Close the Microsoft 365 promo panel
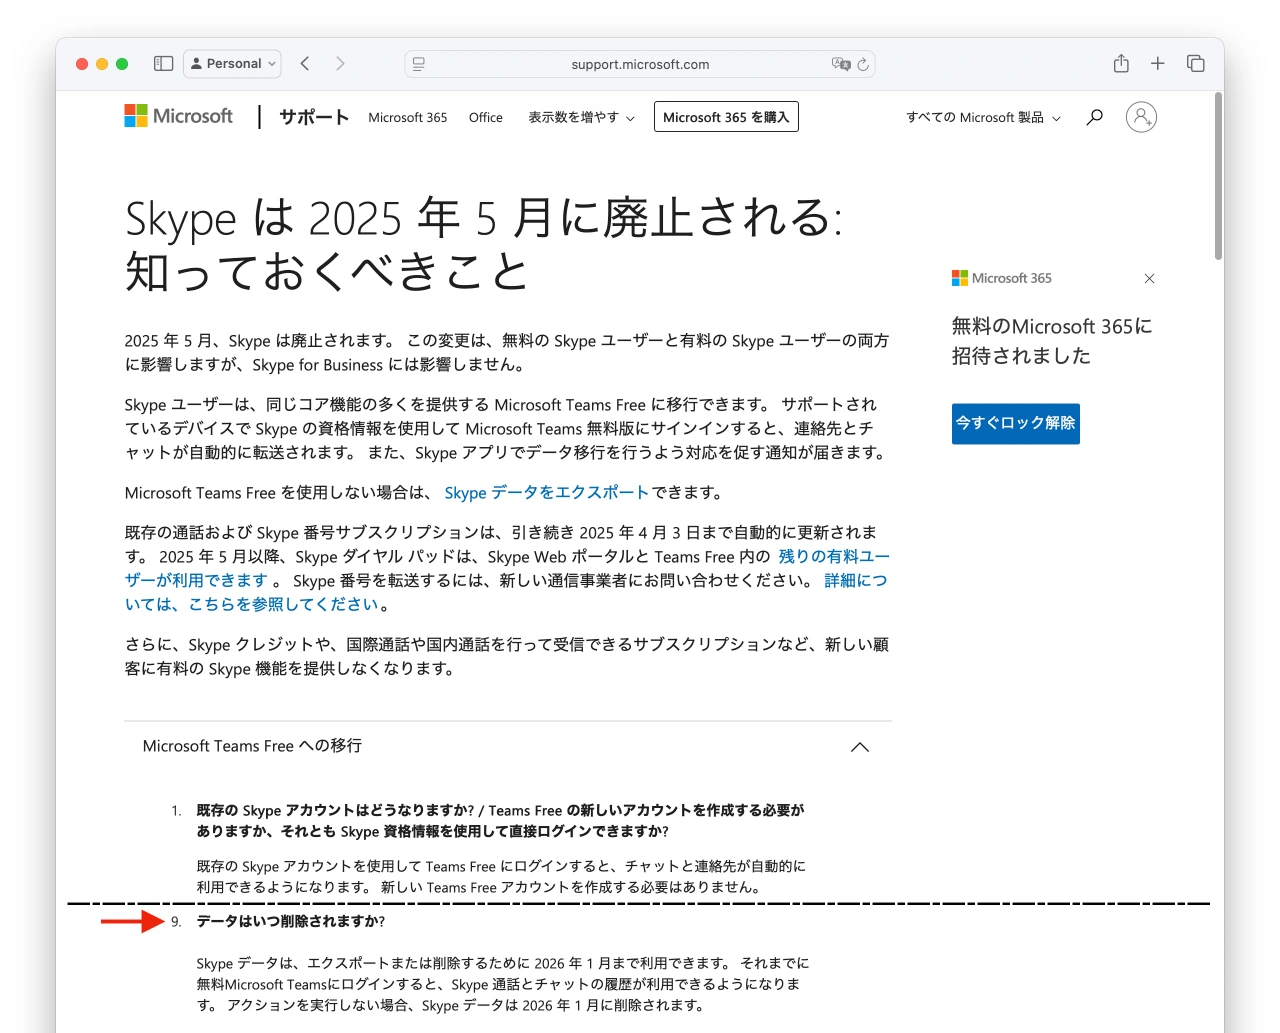Viewport: 1280px width, 1033px height. [x=1149, y=279]
